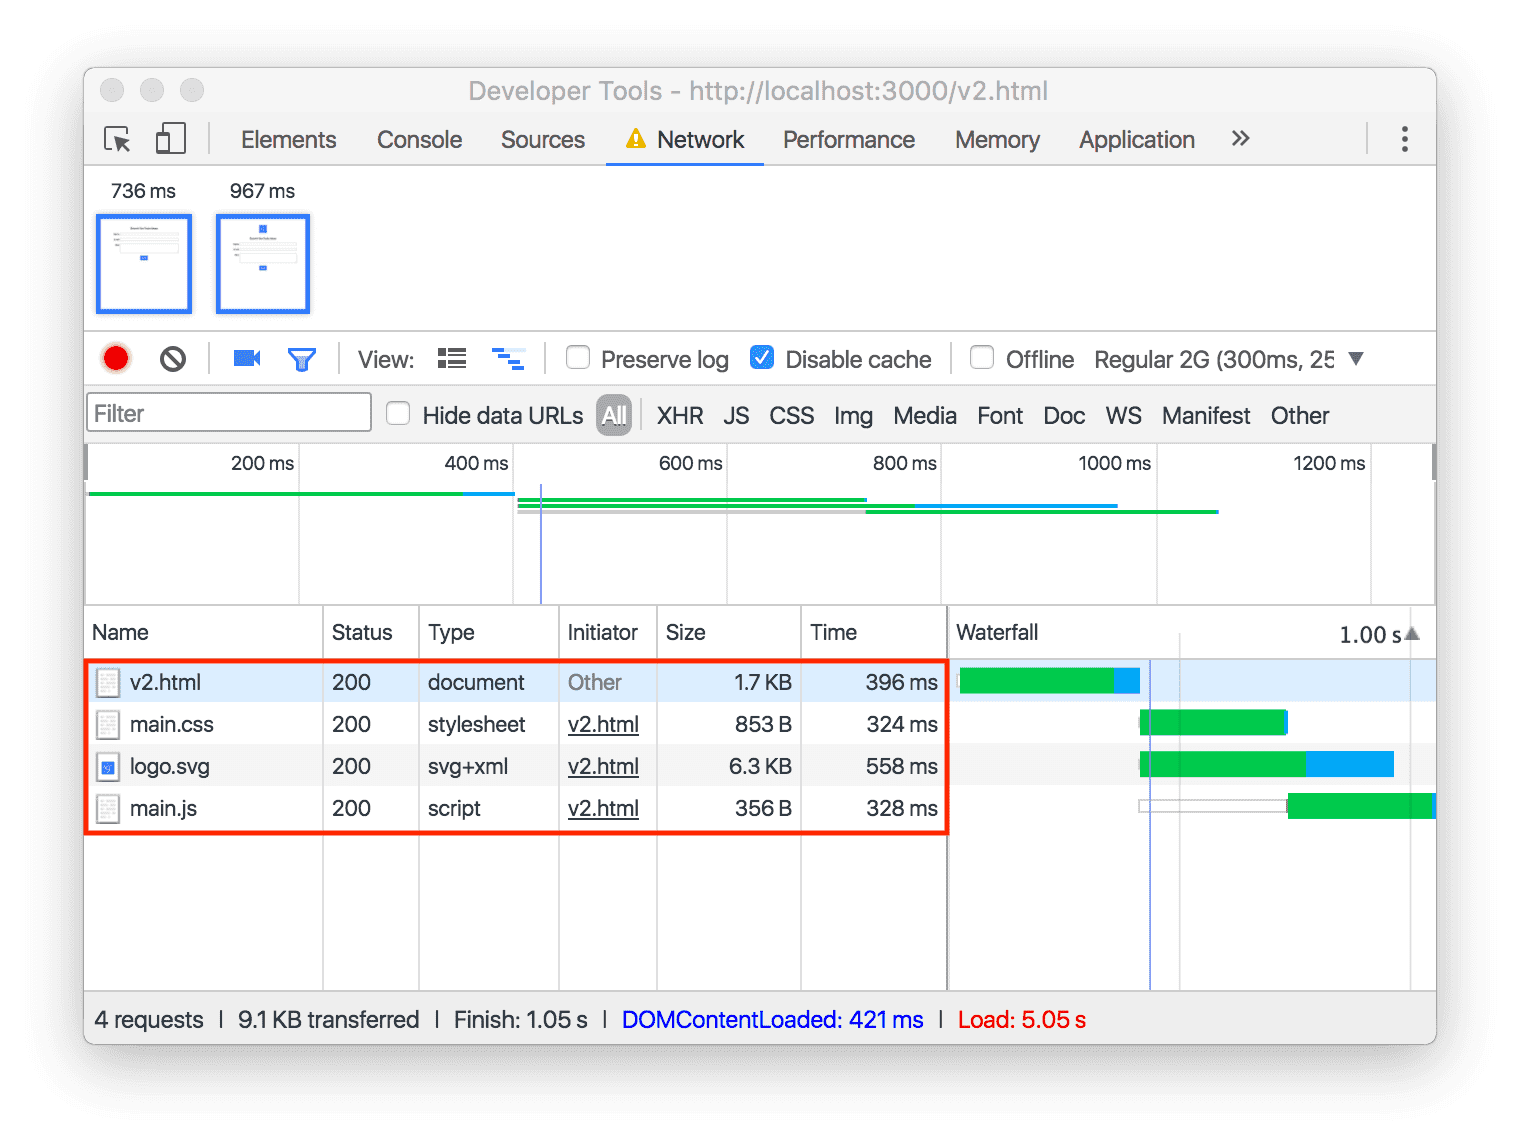Open the Regular 2G throttling dropdown
1520x1144 pixels.
(1355, 358)
